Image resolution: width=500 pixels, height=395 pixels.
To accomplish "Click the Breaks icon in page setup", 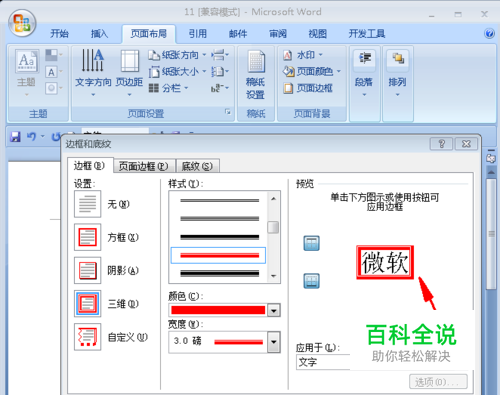I will (x=220, y=55).
